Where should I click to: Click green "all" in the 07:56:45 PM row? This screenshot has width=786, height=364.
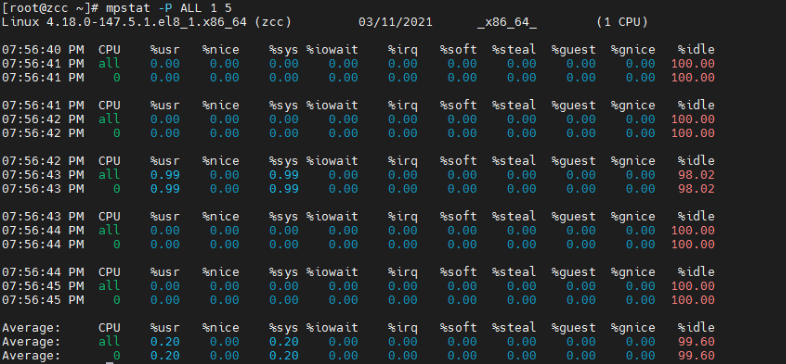tap(109, 286)
